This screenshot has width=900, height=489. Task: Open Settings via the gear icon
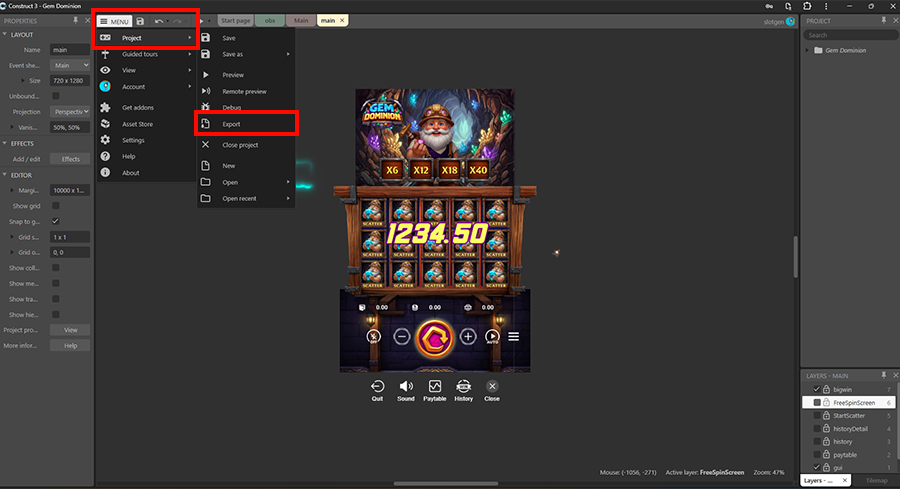pyautogui.click(x=105, y=140)
